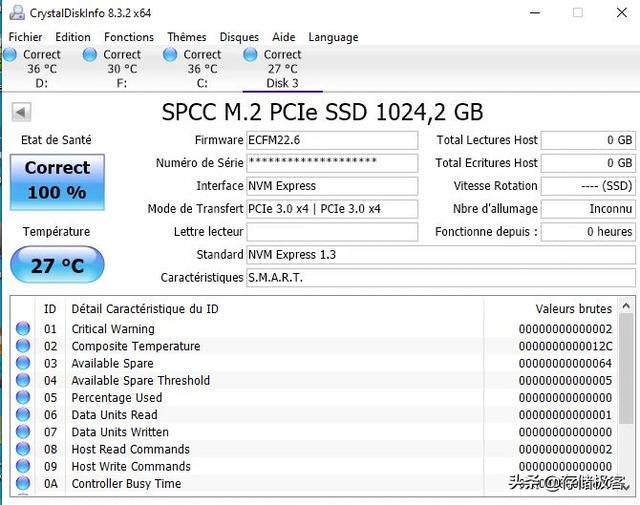The height and width of the screenshot is (505, 640).
Task: Click the CrystalDiskInfo title bar app icon
Action: tap(17, 12)
